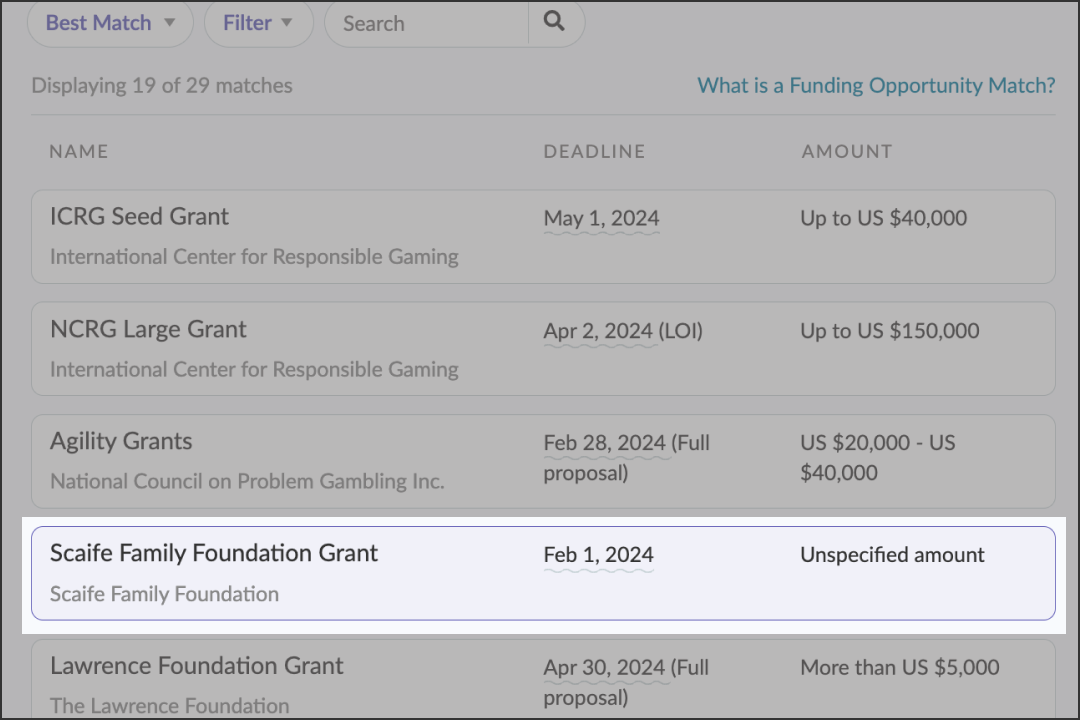The height and width of the screenshot is (720, 1080).
Task: Expand the Filter dropdown
Action: [258, 23]
